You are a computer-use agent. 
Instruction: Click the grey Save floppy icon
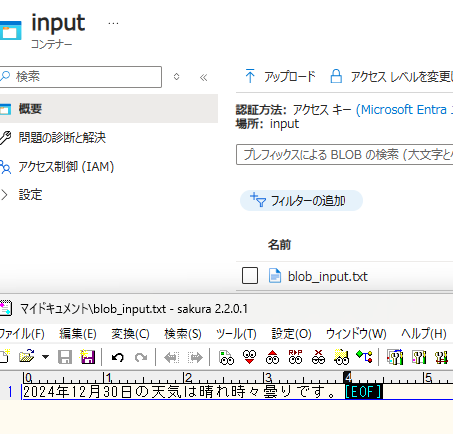pos(65,357)
